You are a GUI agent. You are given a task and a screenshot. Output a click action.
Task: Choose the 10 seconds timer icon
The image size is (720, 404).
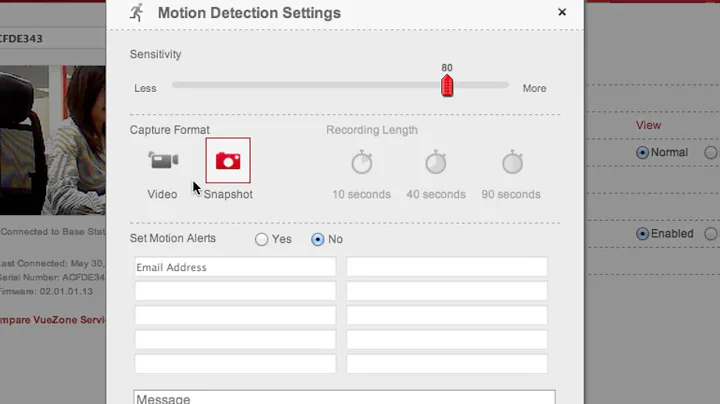click(362, 162)
